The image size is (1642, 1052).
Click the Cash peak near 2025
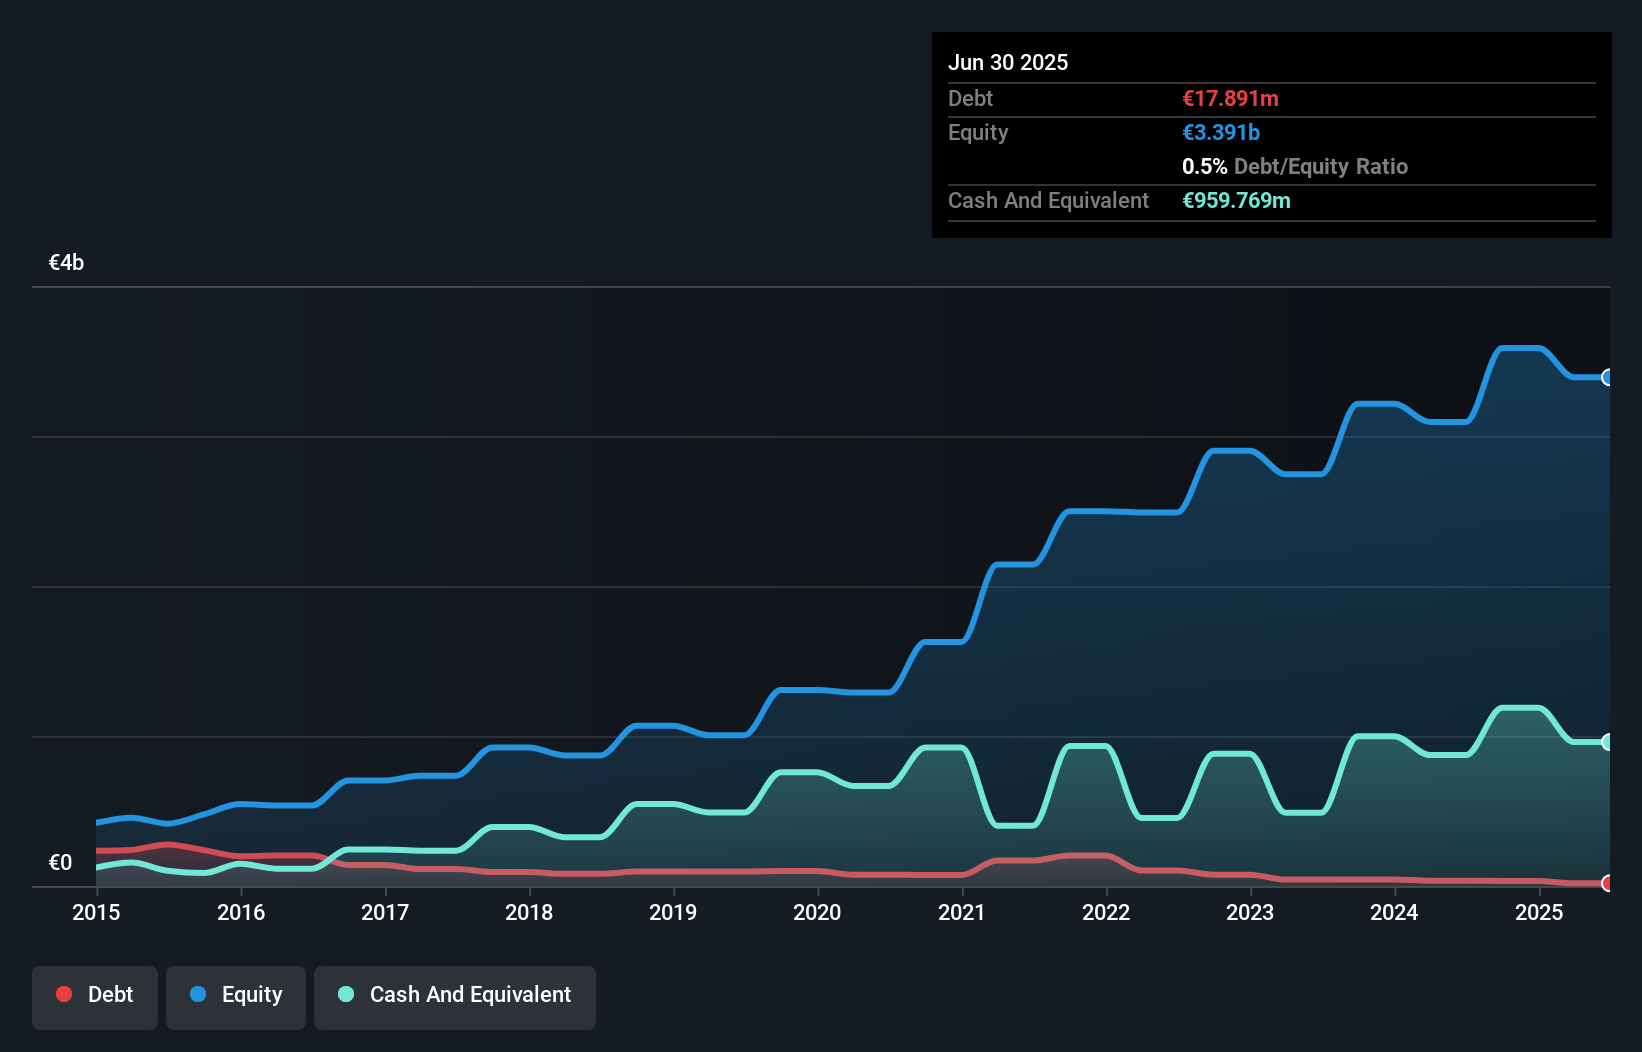[x=1519, y=708]
